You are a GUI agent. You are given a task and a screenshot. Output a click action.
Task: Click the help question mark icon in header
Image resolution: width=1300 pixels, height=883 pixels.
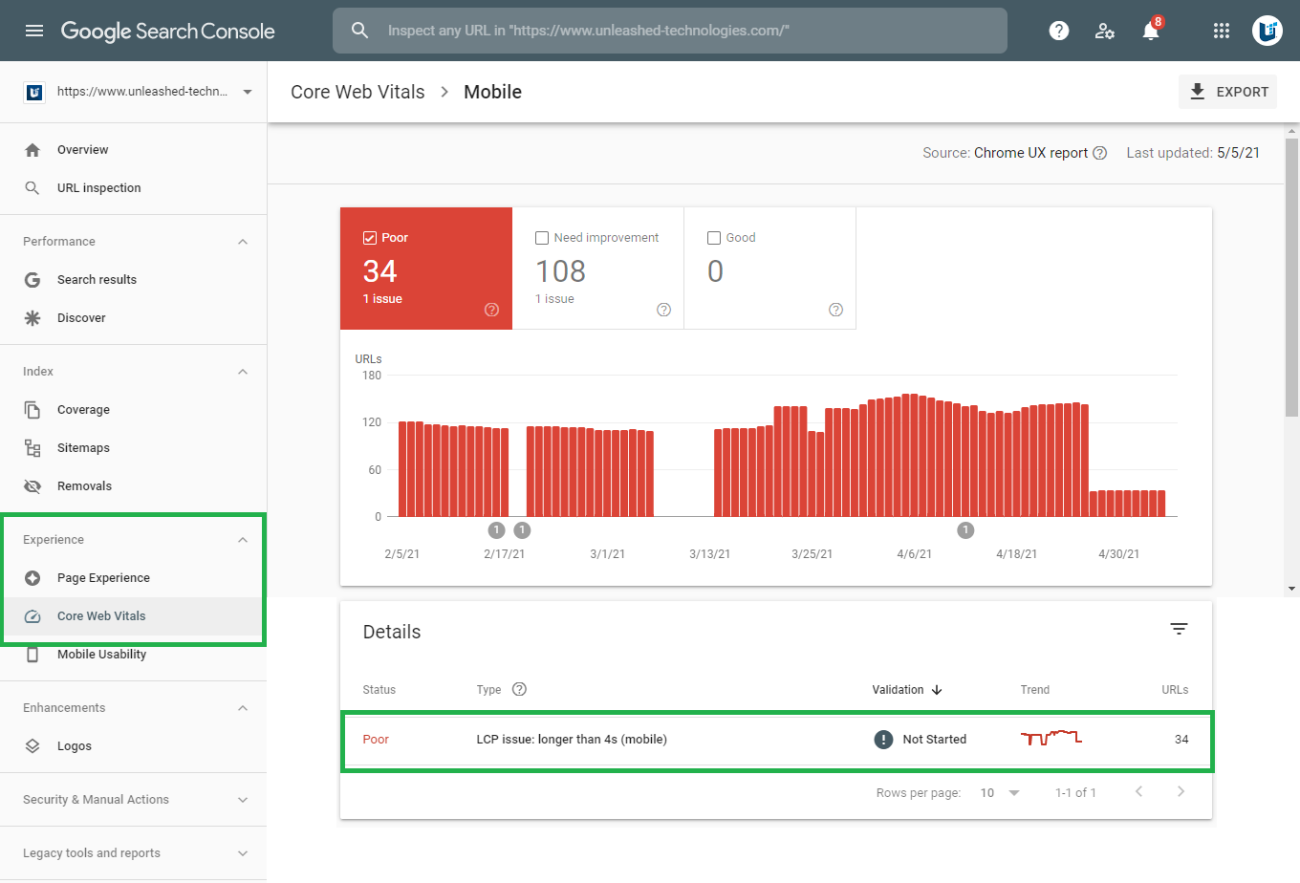[1058, 31]
